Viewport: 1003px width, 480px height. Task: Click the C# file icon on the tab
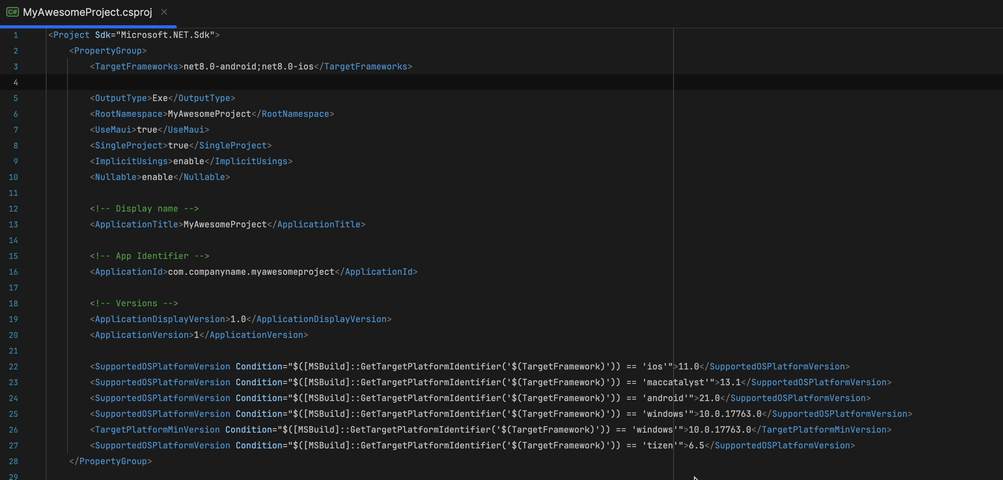pyautogui.click(x=12, y=12)
